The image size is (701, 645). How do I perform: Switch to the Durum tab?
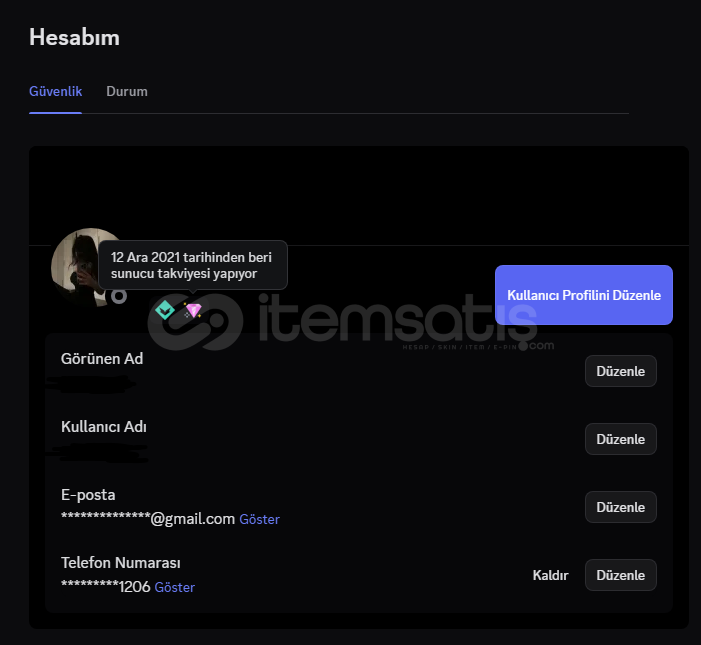[x=127, y=91]
